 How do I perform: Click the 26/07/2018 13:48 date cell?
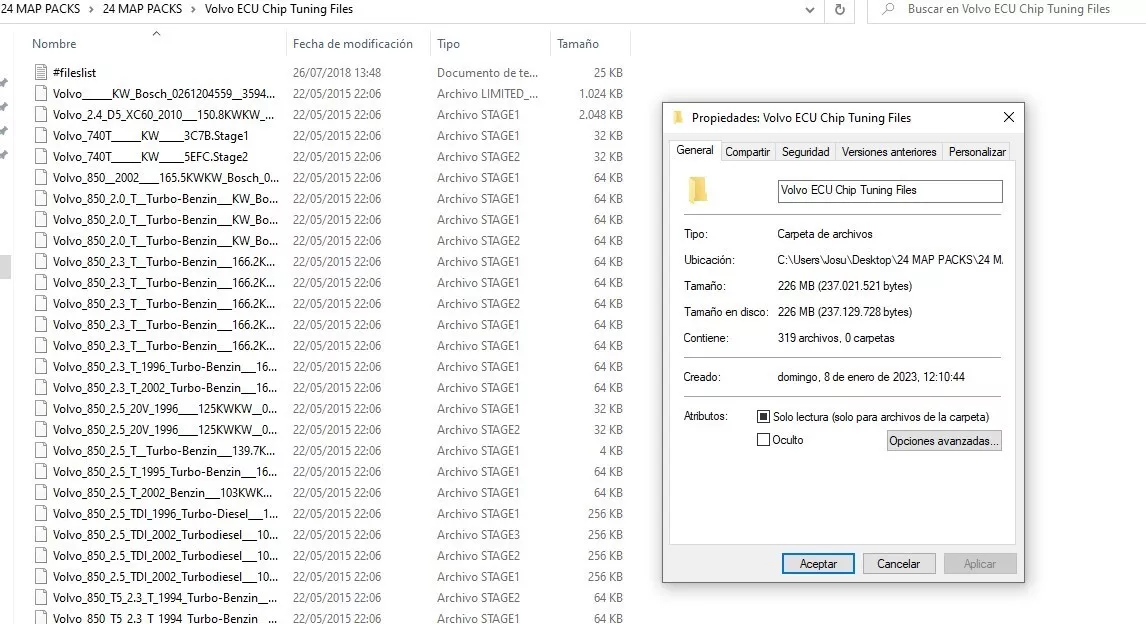tap(337, 73)
